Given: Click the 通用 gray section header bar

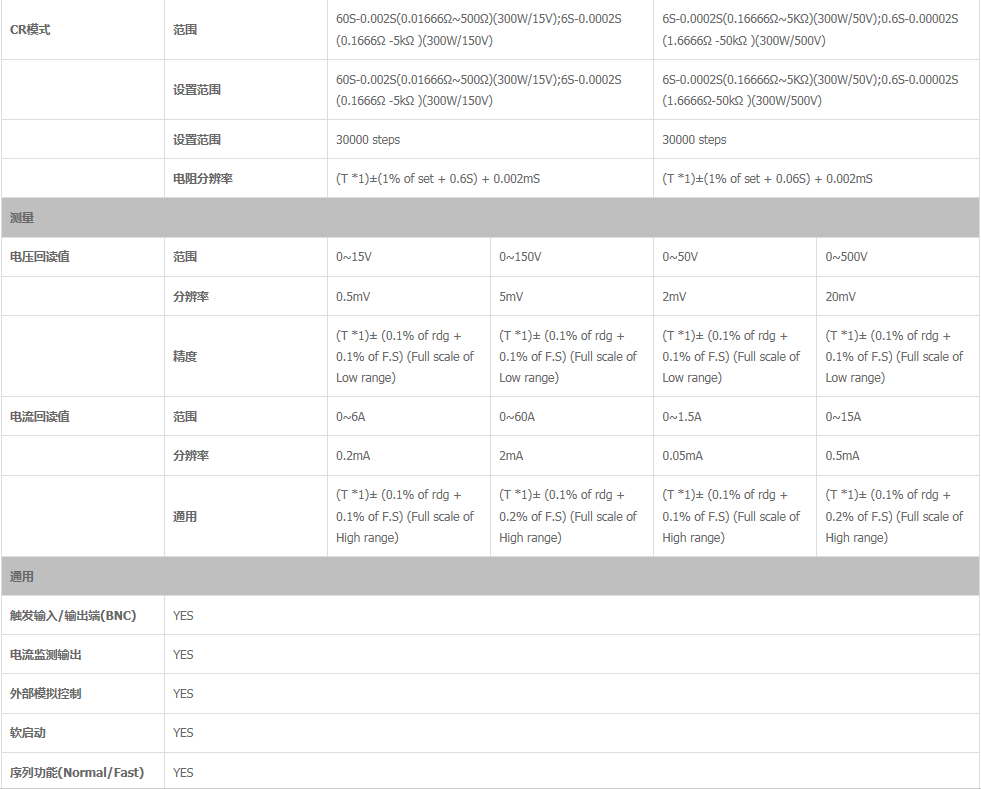Looking at the screenshot, I should click(x=490, y=576).
